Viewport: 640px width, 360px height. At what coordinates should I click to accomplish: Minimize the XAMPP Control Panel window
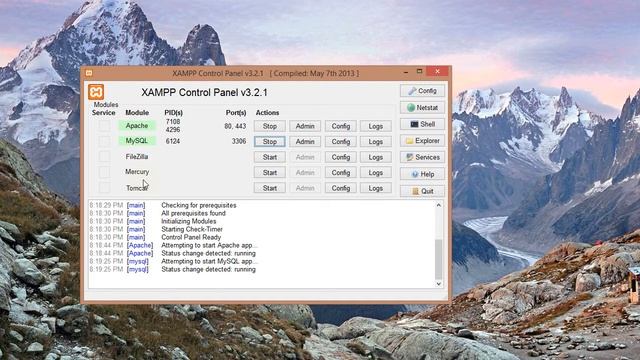406,72
